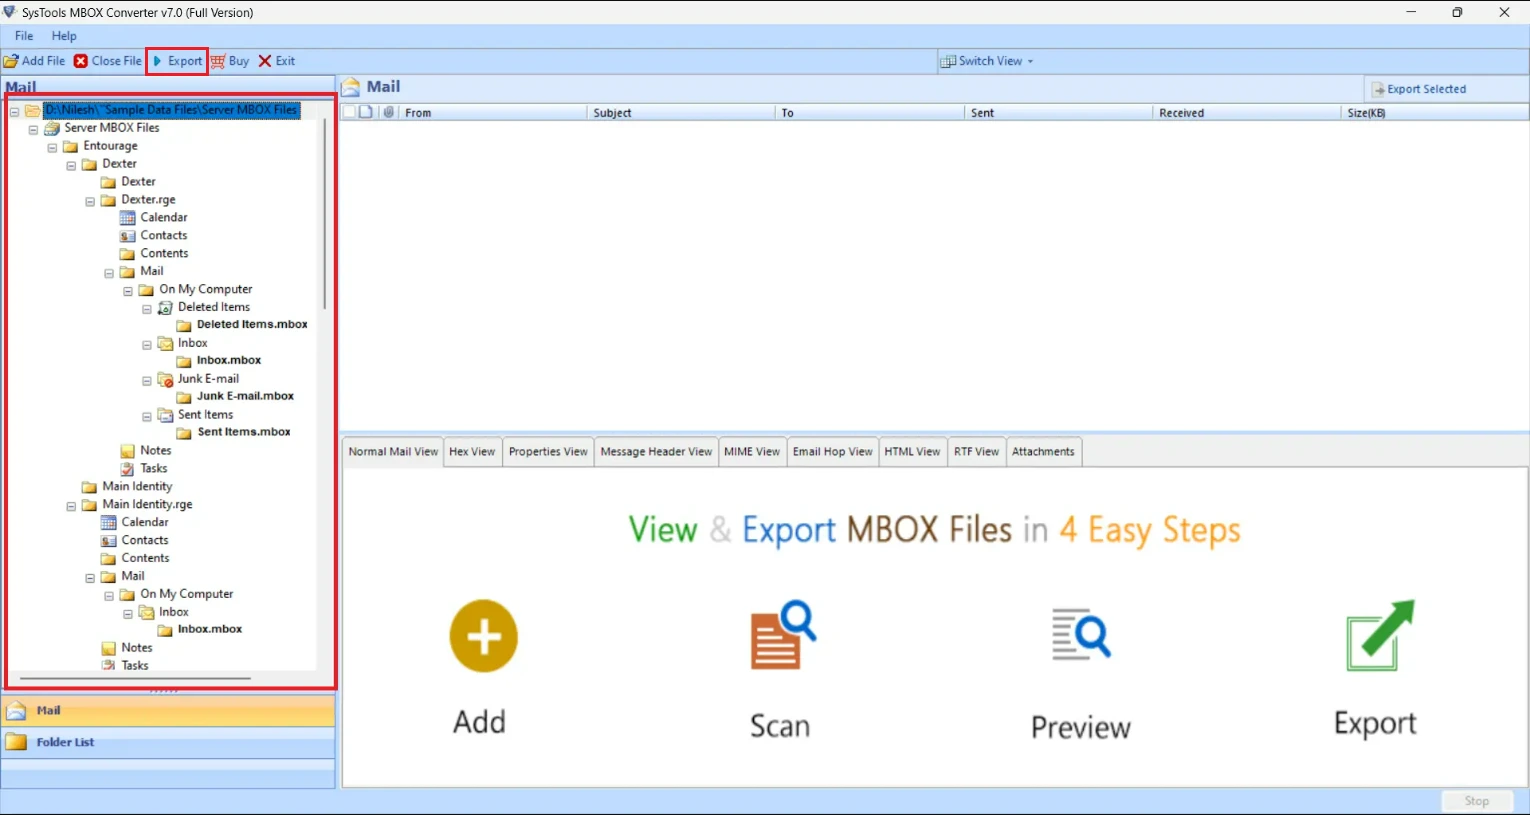
Task: Open the RTF View tab
Action: tap(976, 452)
